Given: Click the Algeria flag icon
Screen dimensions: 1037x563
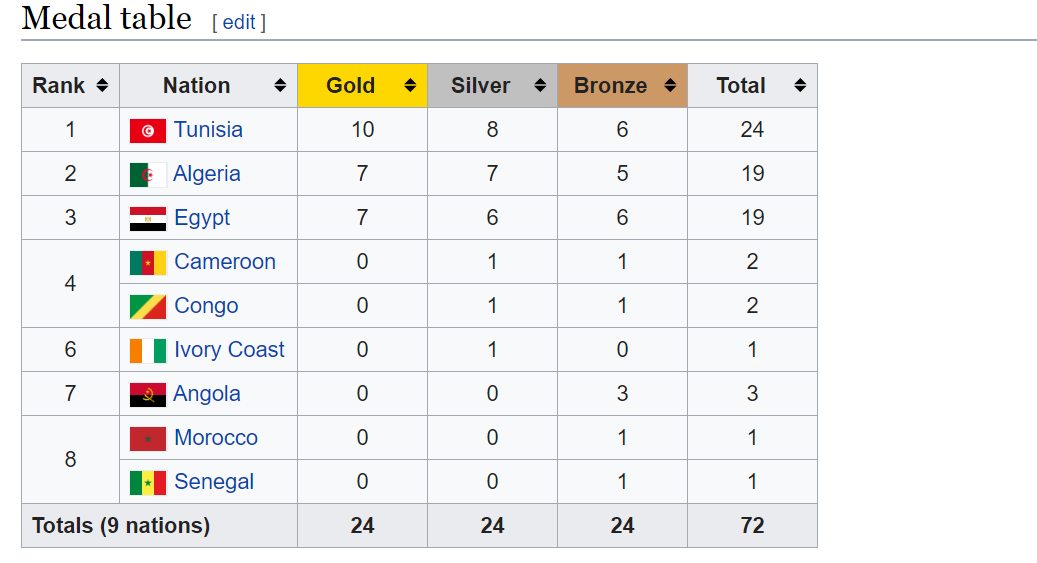Looking at the screenshot, I should 147,174.
